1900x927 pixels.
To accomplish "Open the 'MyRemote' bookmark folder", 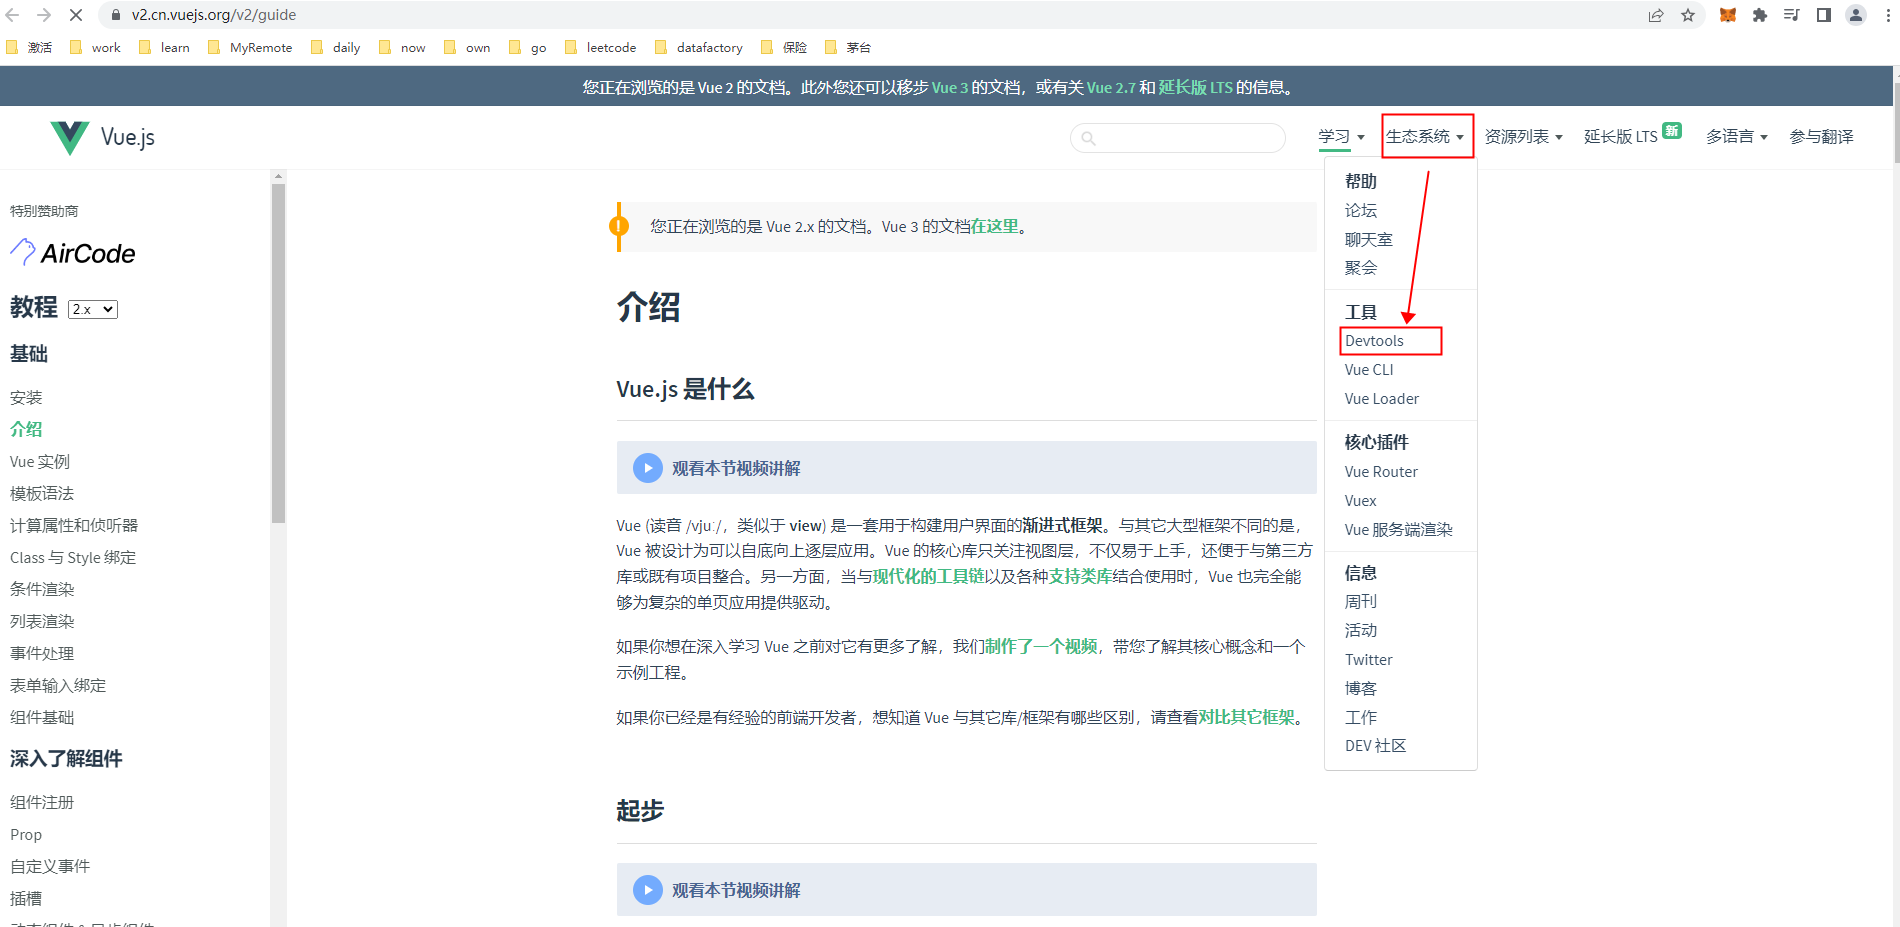I will pyautogui.click(x=250, y=47).
